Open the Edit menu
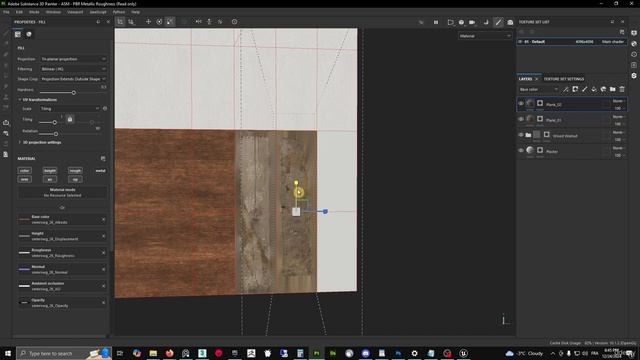This screenshot has width=640, height=360. point(19,12)
